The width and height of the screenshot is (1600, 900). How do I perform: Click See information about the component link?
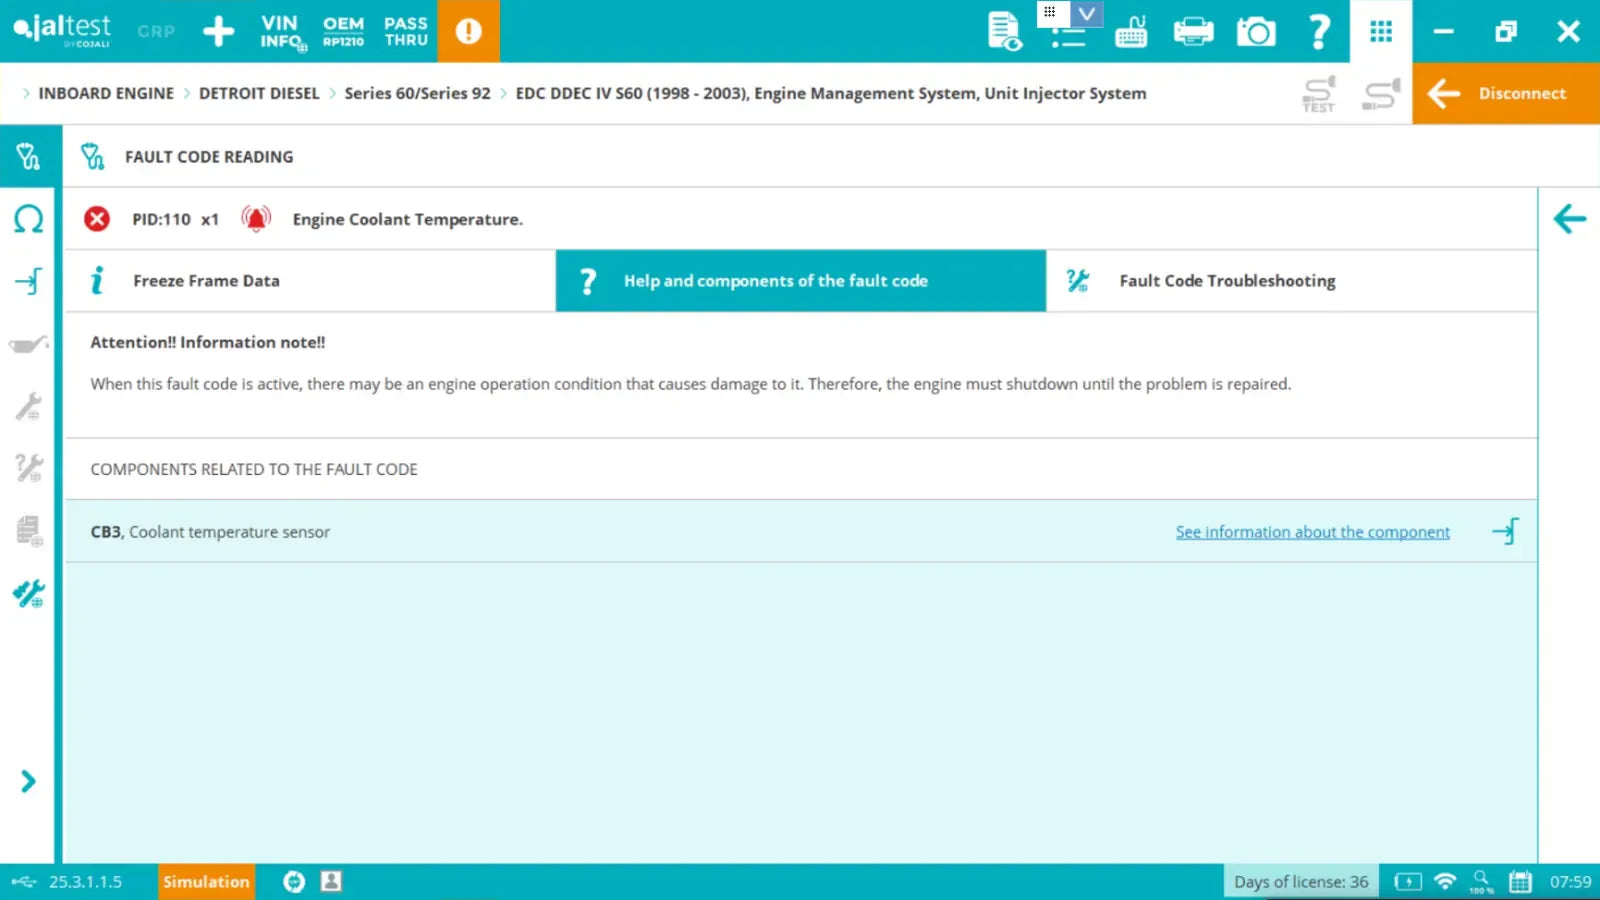1312,532
